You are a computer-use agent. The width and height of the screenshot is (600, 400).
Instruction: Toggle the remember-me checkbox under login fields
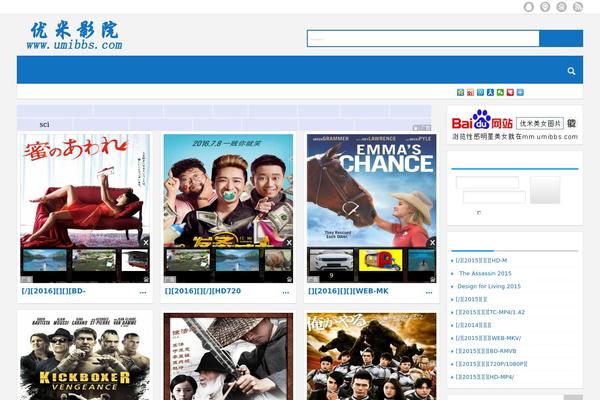(x=479, y=212)
